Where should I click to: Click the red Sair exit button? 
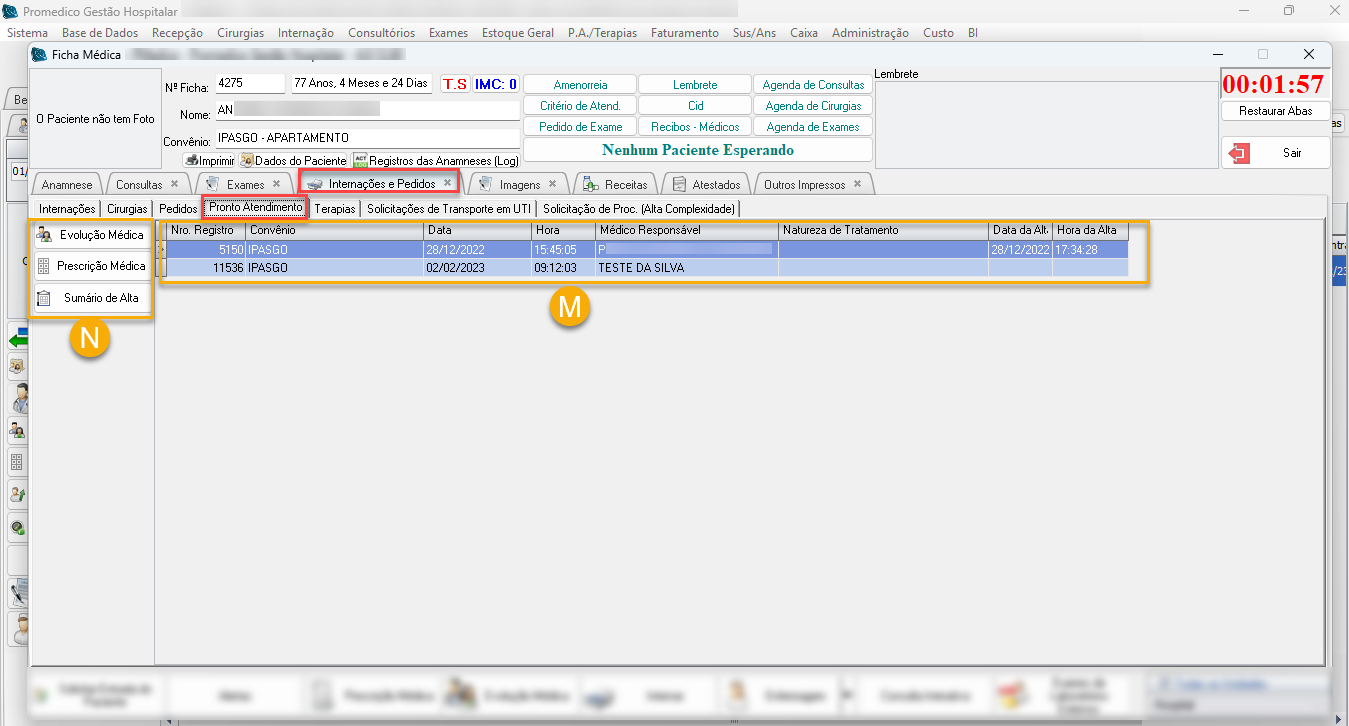pos(1275,153)
